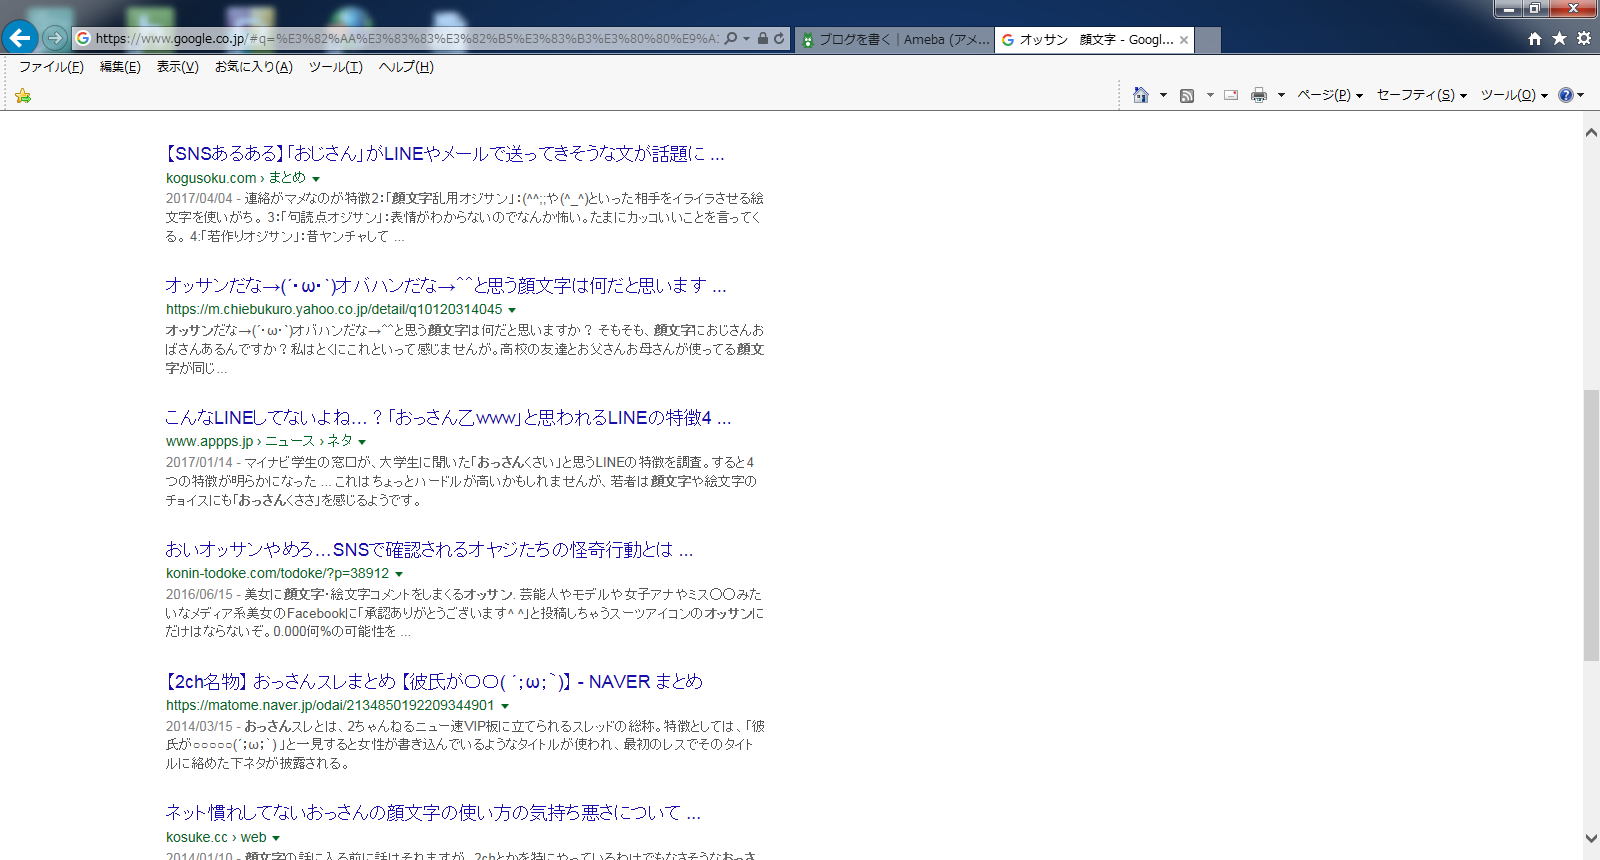Click the security lock icon

pyautogui.click(x=763, y=38)
